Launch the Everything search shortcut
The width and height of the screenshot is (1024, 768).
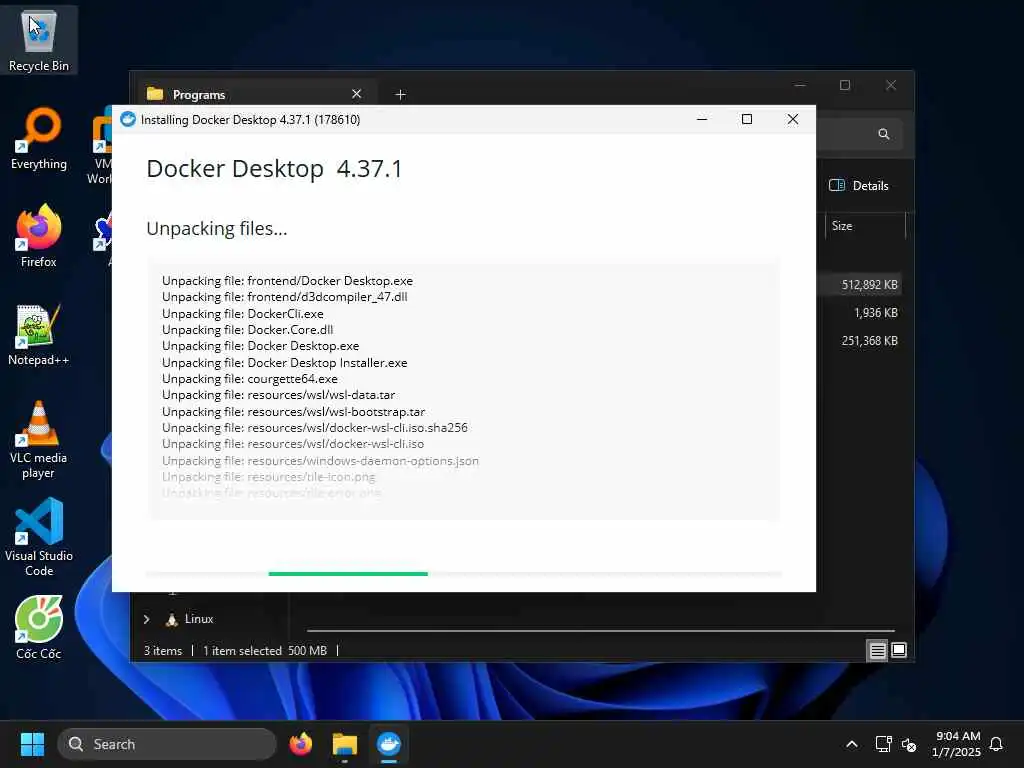tap(39, 138)
